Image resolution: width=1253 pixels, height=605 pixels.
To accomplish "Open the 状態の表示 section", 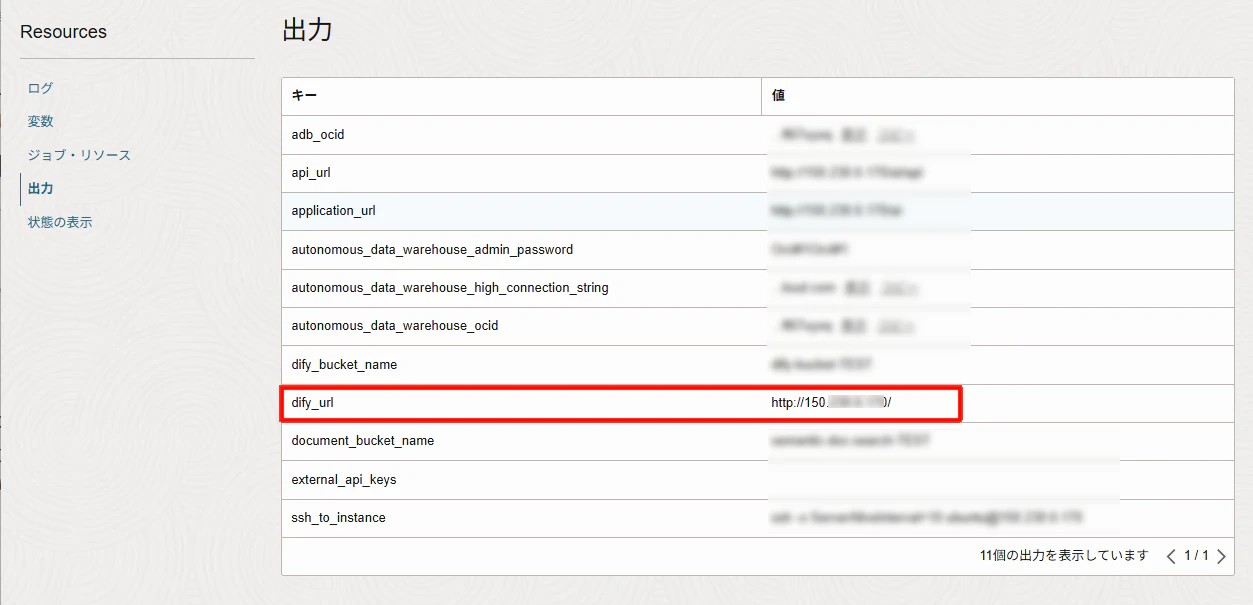I will pyautogui.click(x=60, y=222).
